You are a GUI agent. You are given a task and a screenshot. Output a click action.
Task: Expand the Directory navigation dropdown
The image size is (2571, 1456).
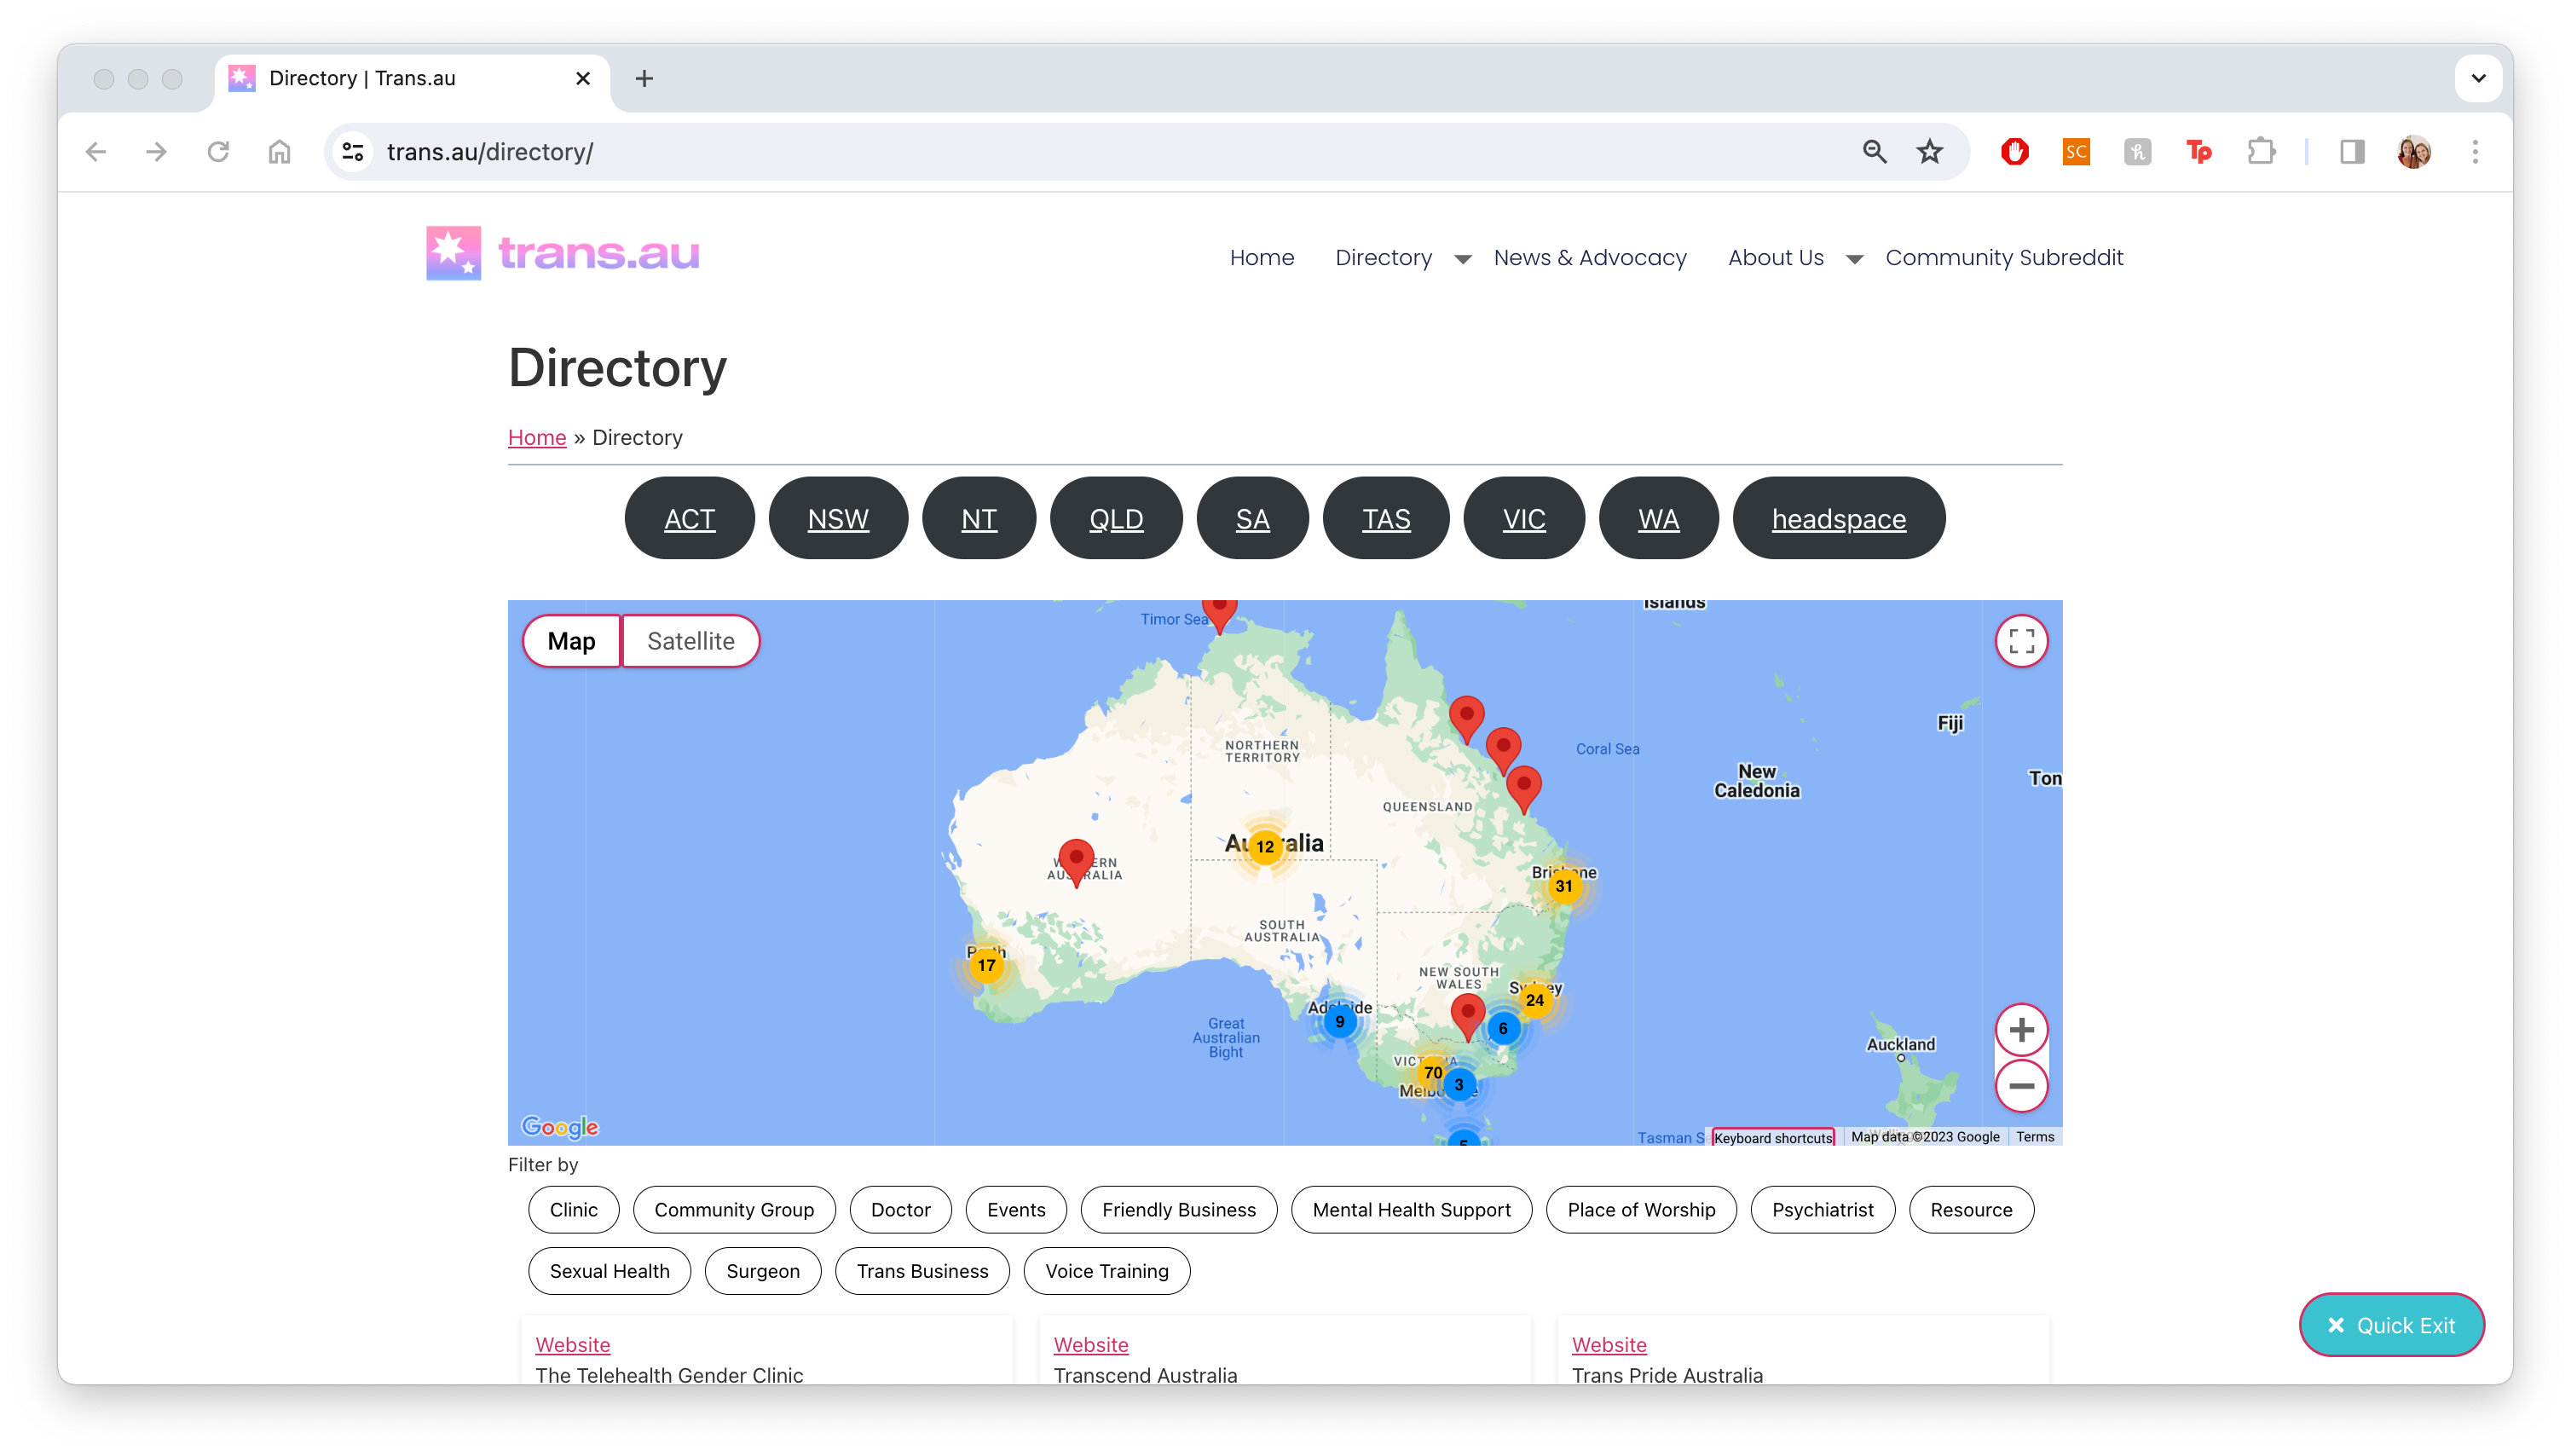coord(1463,259)
